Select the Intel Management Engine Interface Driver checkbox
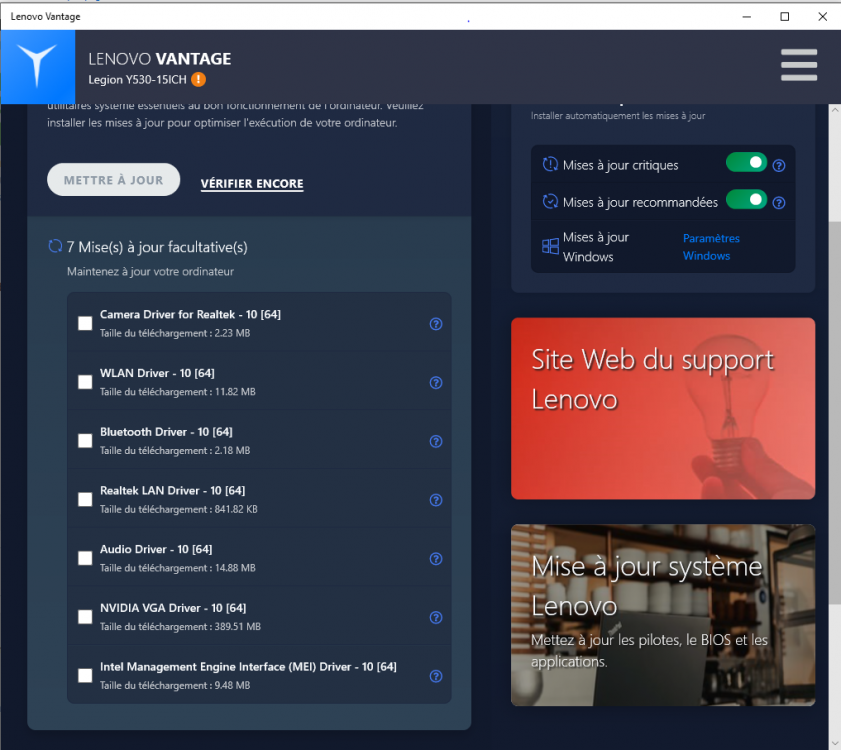Screen dimensions: 841x750 click(85, 676)
